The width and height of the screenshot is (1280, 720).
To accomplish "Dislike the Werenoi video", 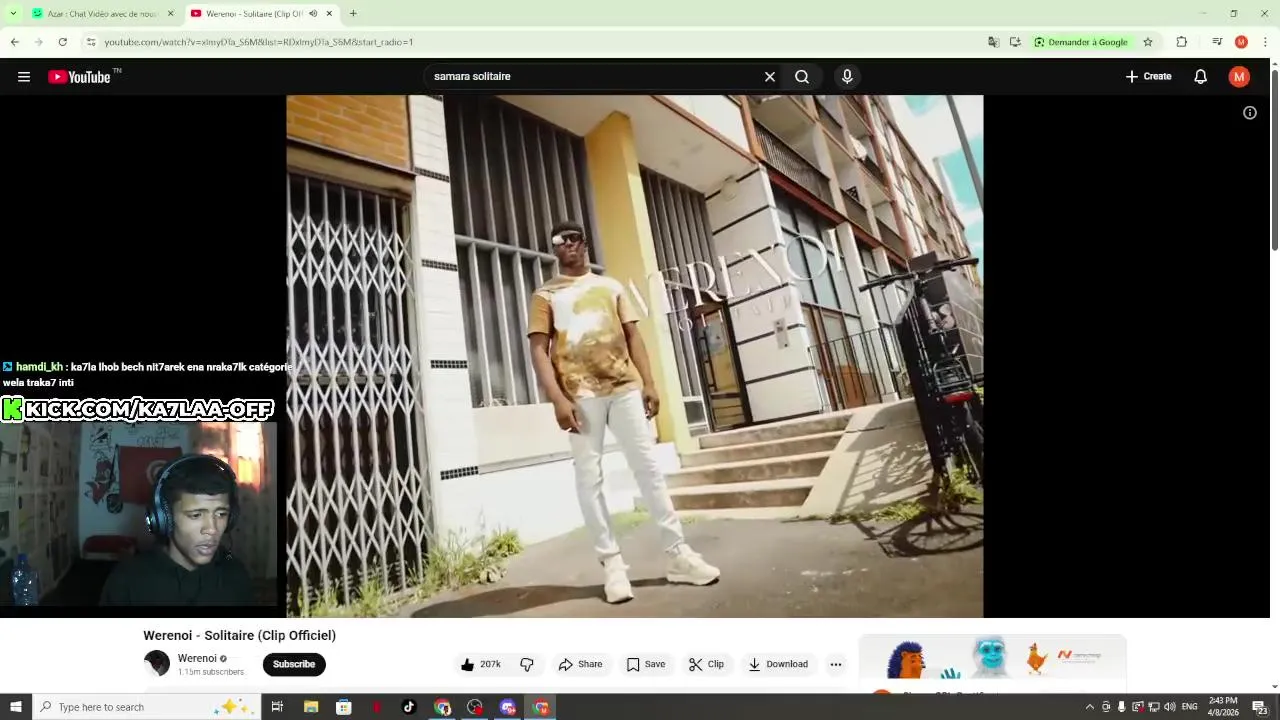I will click(527, 664).
